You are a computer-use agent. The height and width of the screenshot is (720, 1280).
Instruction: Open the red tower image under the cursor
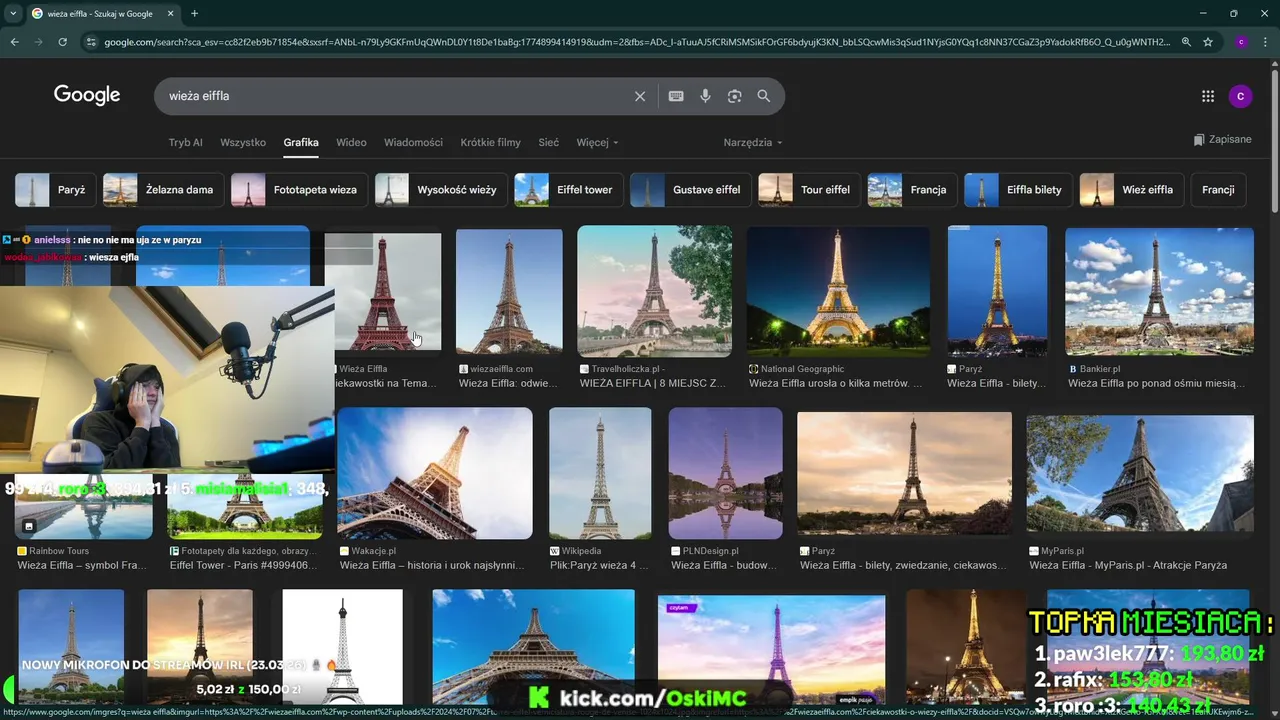(383, 291)
